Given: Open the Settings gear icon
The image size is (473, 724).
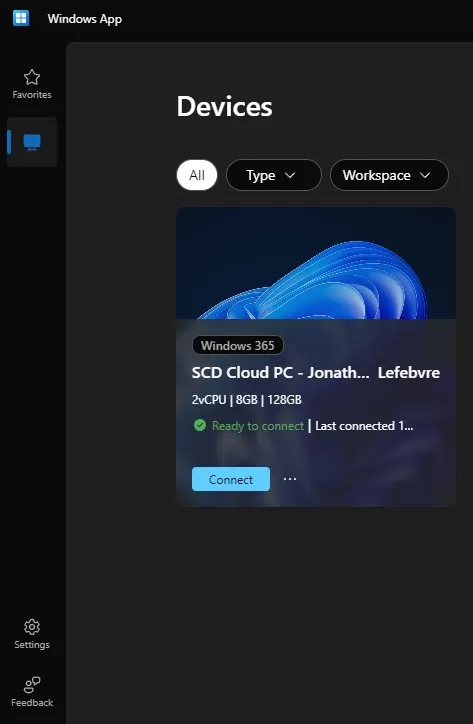Looking at the screenshot, I should click(32, 627).
